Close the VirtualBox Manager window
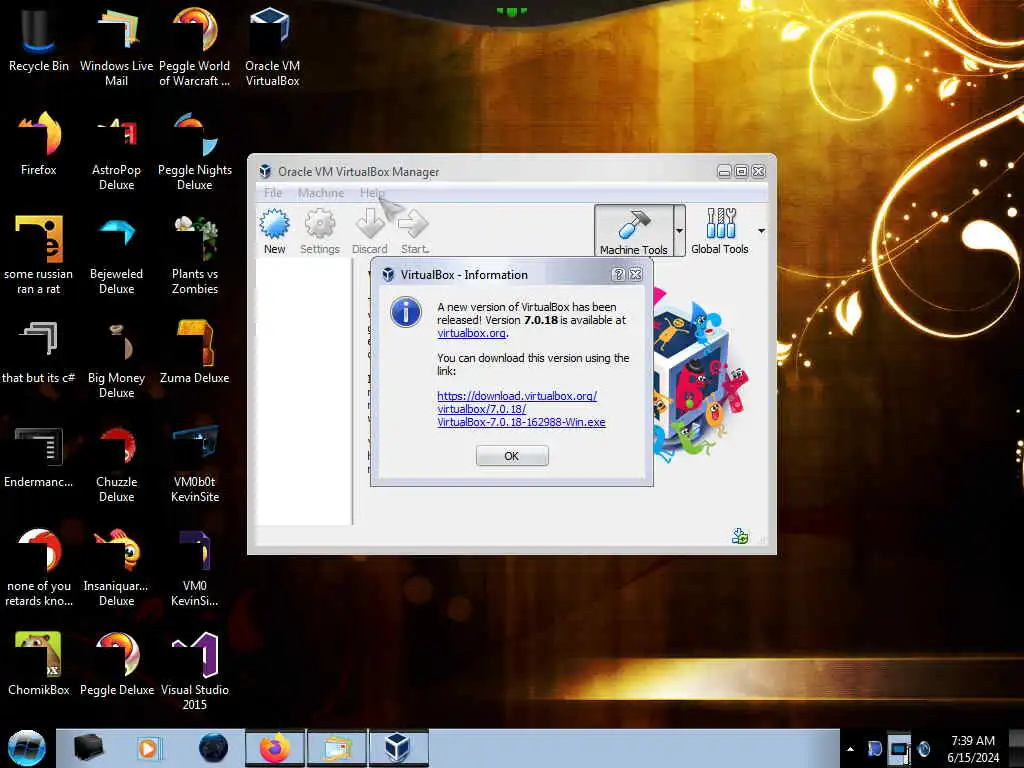 [758, 171]
